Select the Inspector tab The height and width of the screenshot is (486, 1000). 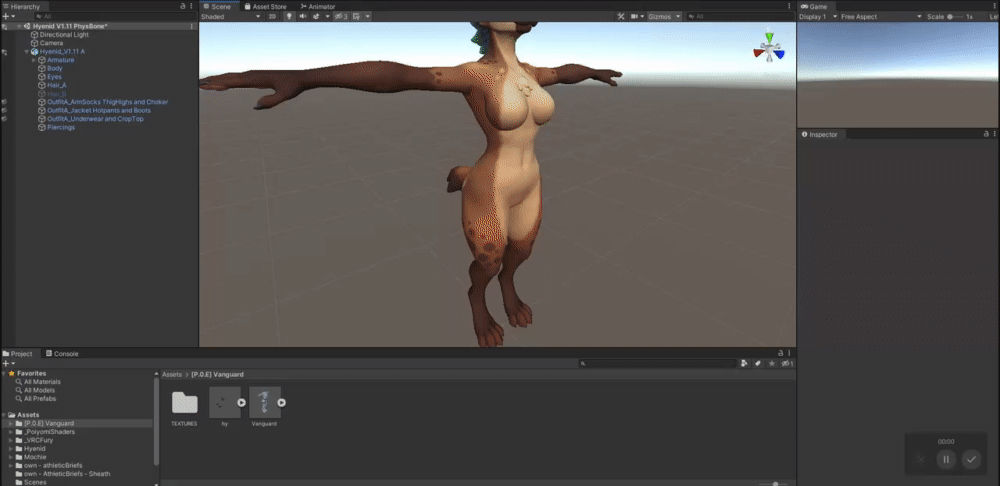[820, 135]
